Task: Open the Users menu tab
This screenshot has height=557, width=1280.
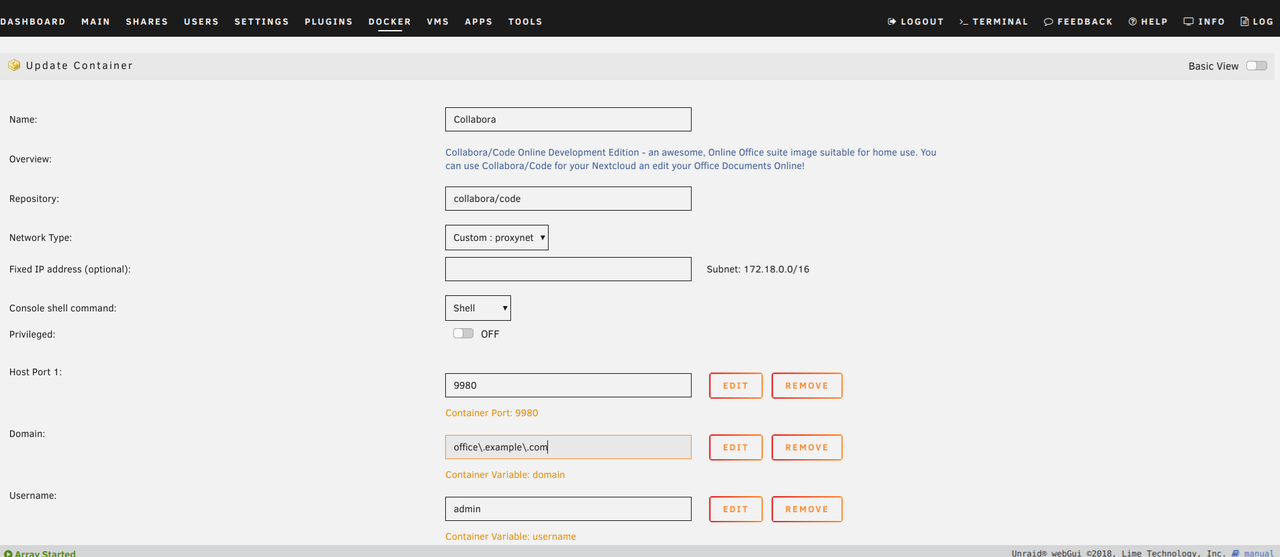Action: click(x=201, y=21)
